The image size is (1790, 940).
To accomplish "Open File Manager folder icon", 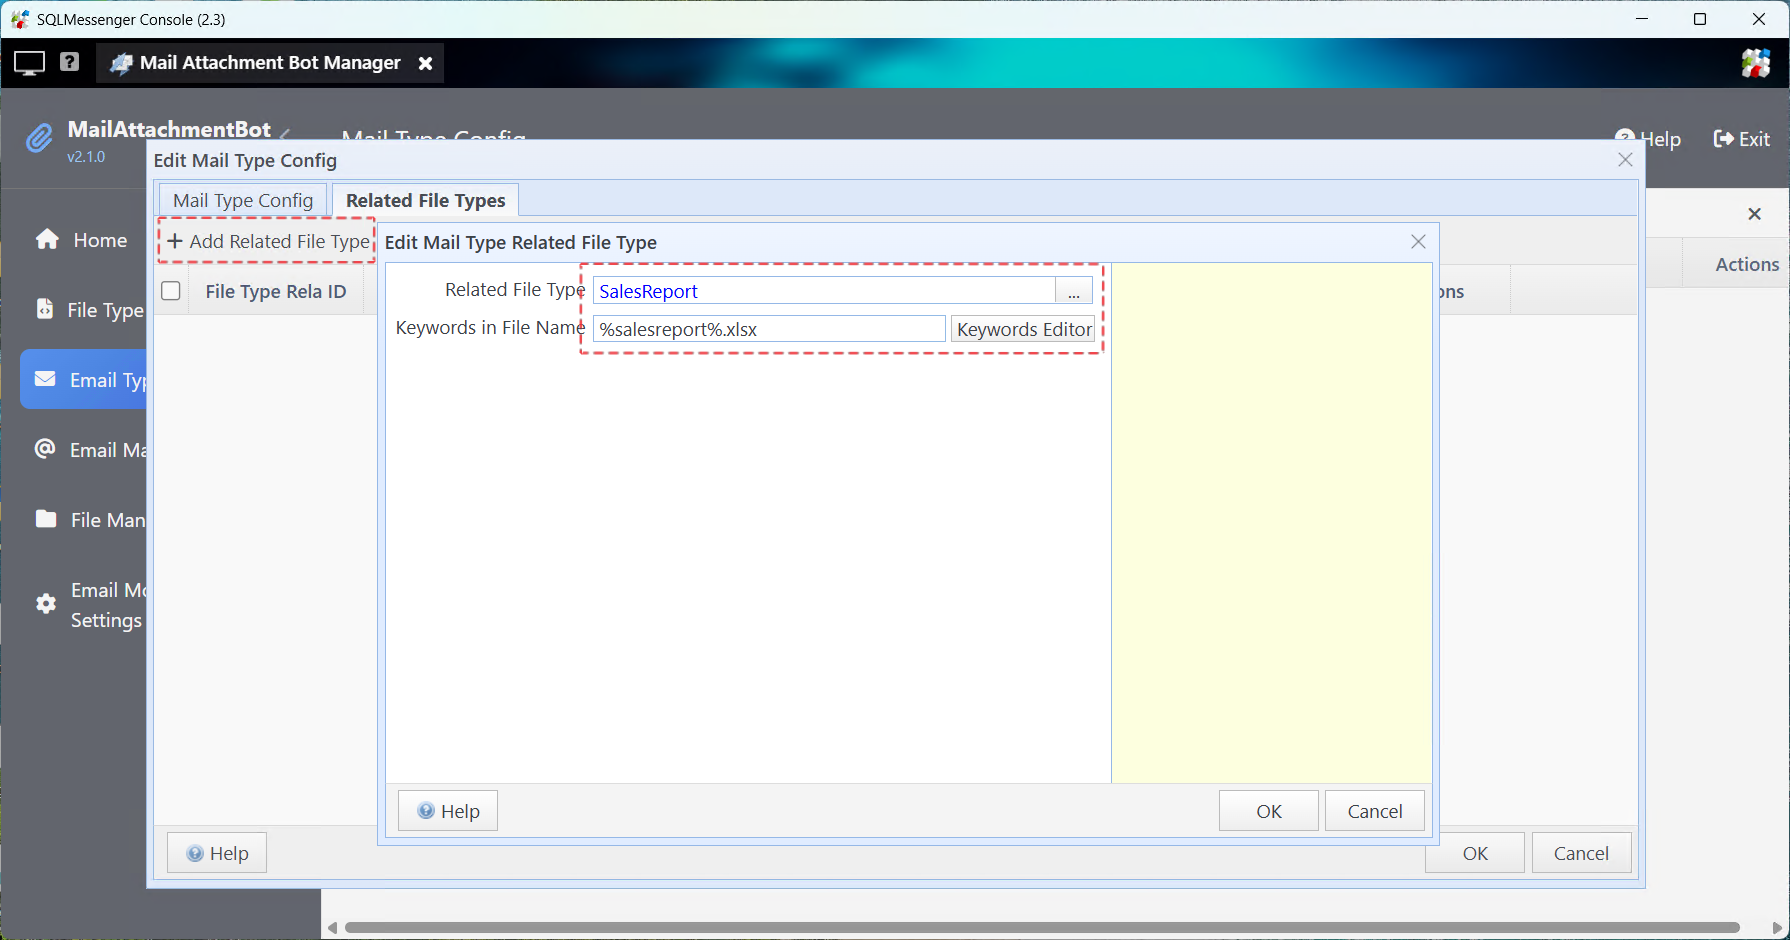I will point(46,519).
